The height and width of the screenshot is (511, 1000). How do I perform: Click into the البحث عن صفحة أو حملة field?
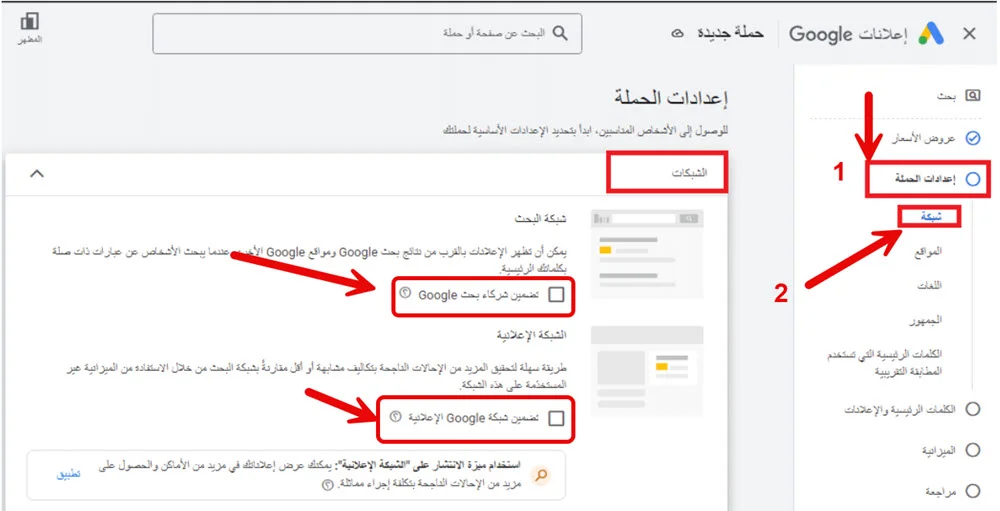367,33
